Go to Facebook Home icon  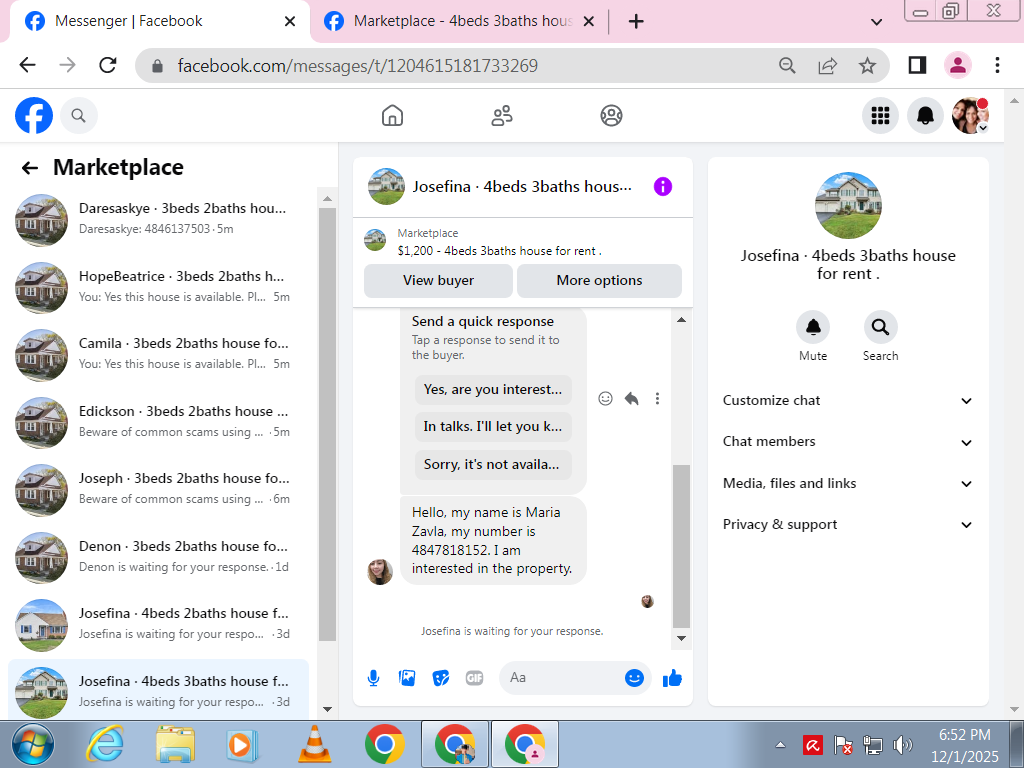tap(392, 116)
